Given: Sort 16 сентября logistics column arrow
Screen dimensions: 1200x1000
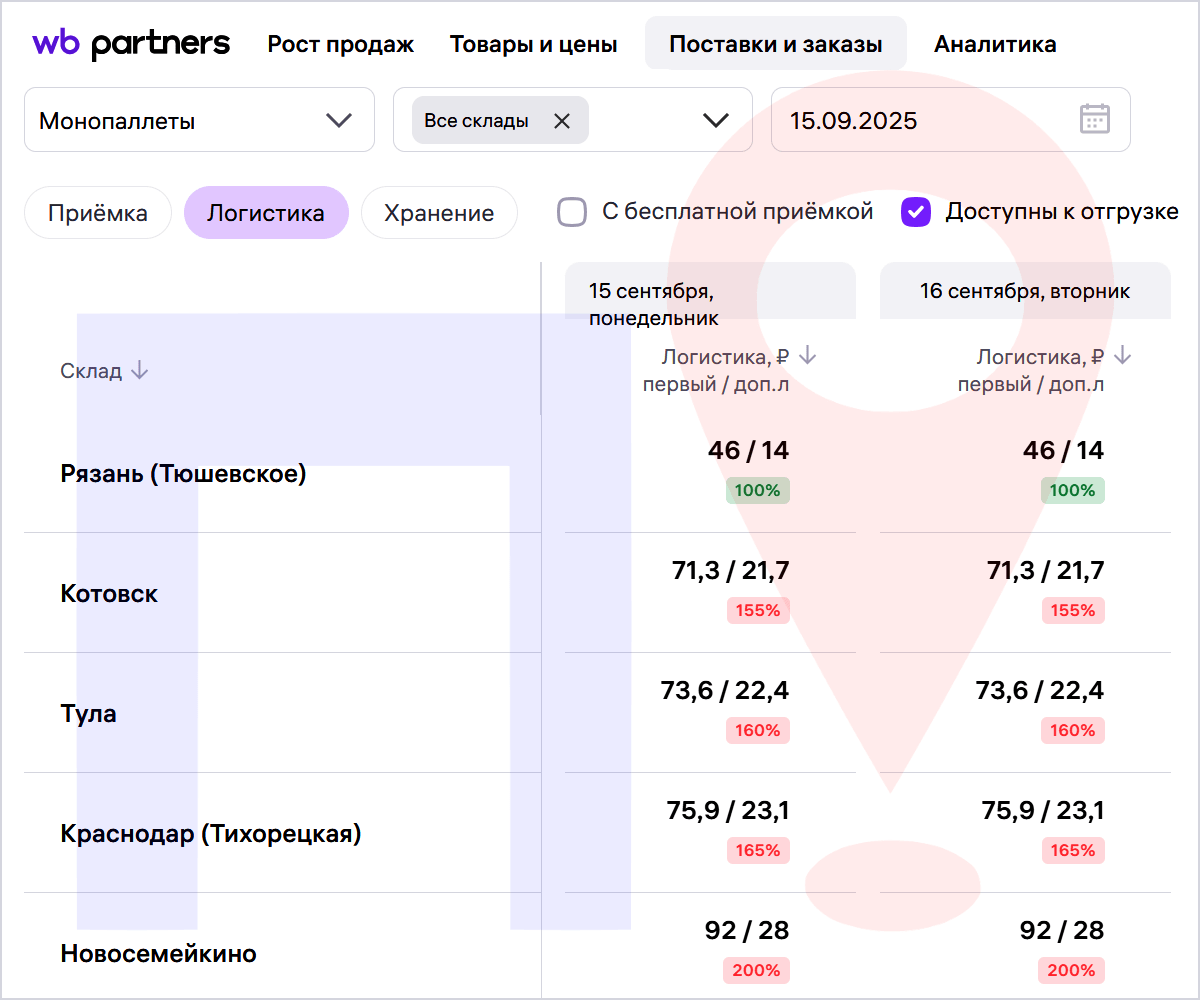Looking at the screenshot, I should click(1123, 356).
